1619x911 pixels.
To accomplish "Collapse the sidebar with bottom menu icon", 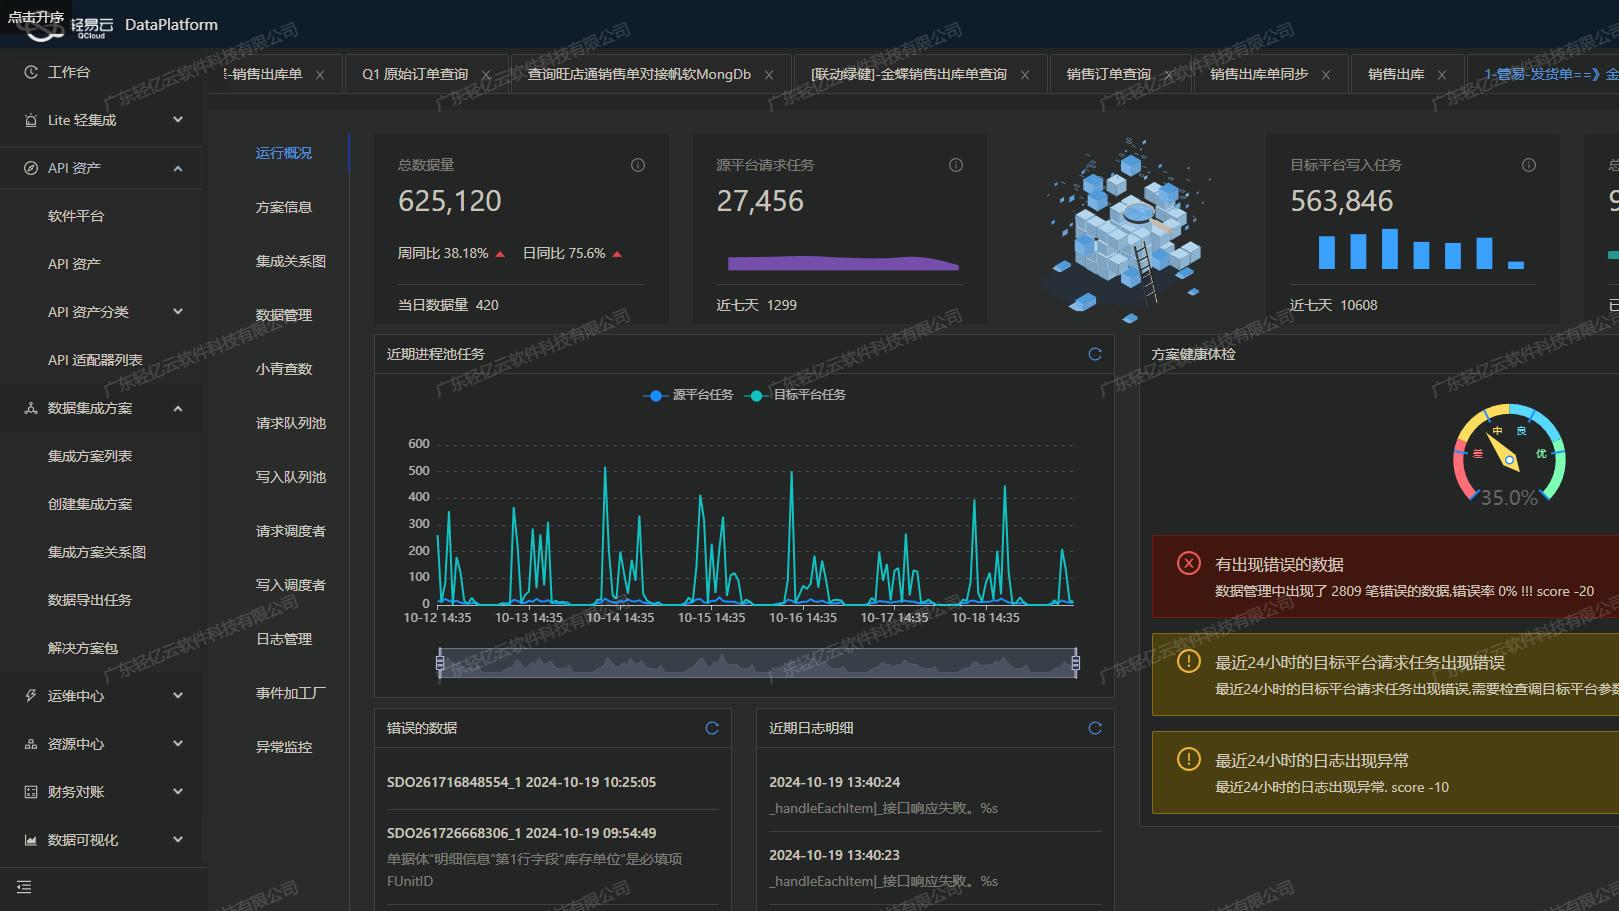I will click(x=24, y=887).
